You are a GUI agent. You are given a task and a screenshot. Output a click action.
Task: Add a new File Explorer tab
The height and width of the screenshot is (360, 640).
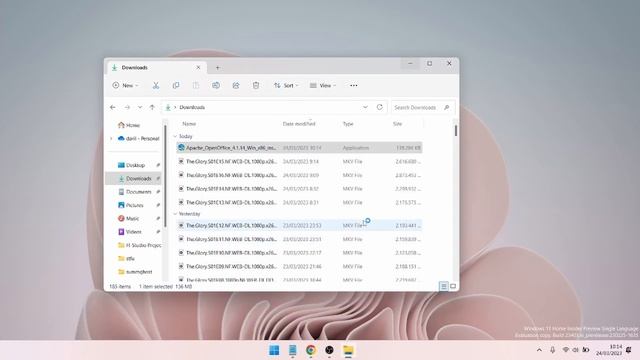point(218,67)
